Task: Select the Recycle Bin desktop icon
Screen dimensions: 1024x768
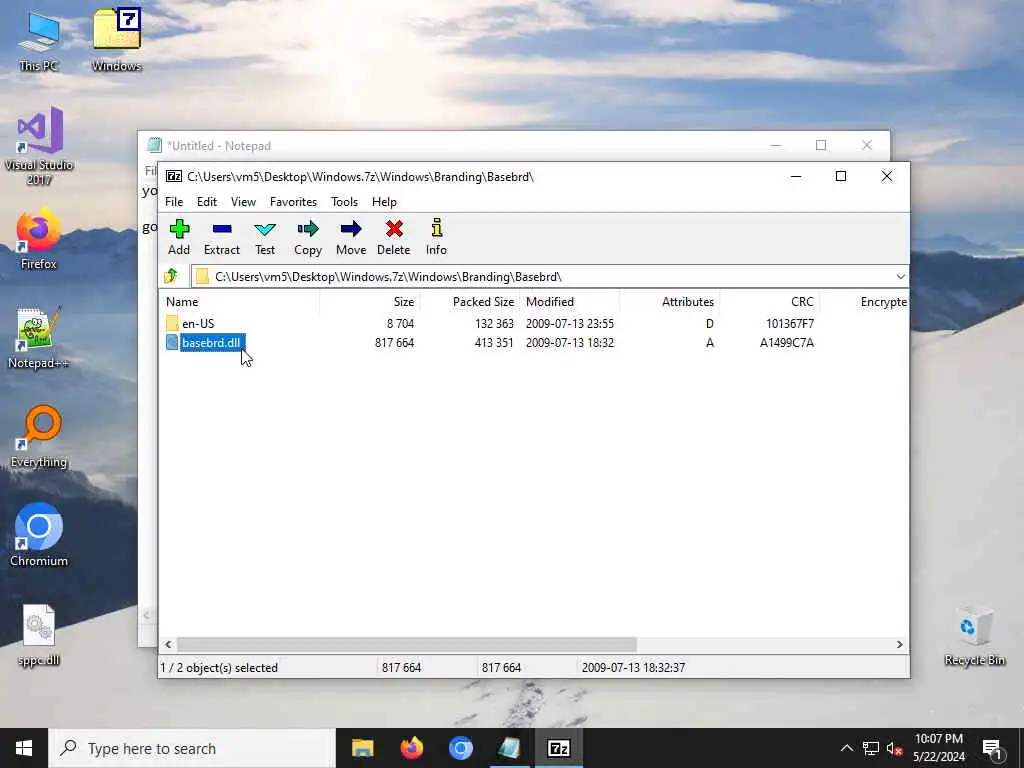Action: pos(974,635)
